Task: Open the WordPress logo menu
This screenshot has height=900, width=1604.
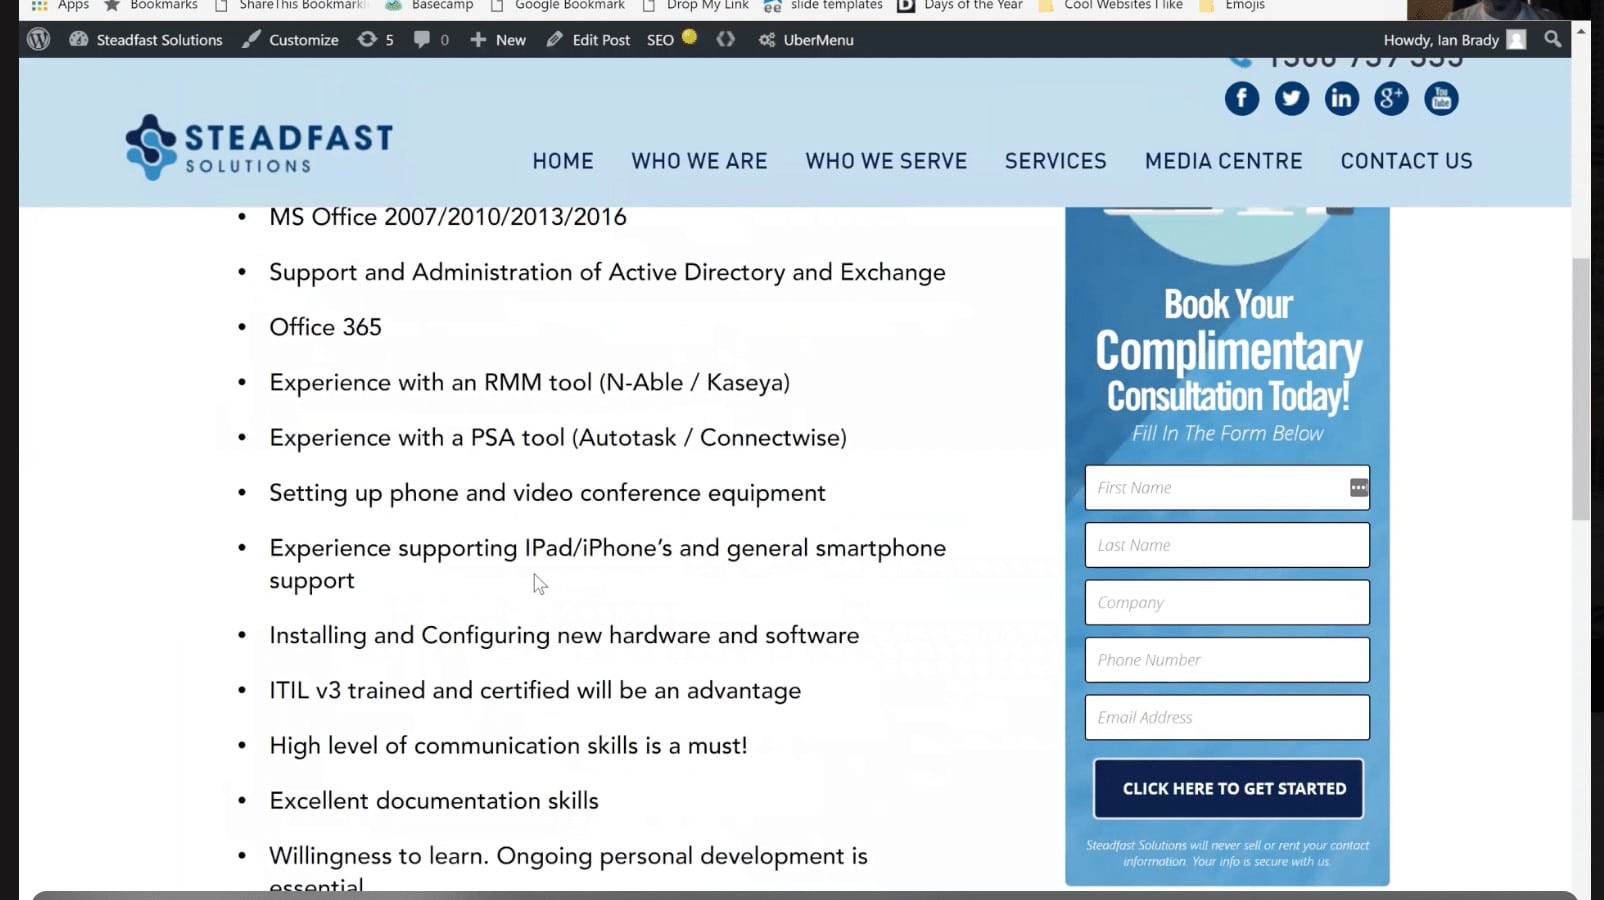Action: pos(39,40)
